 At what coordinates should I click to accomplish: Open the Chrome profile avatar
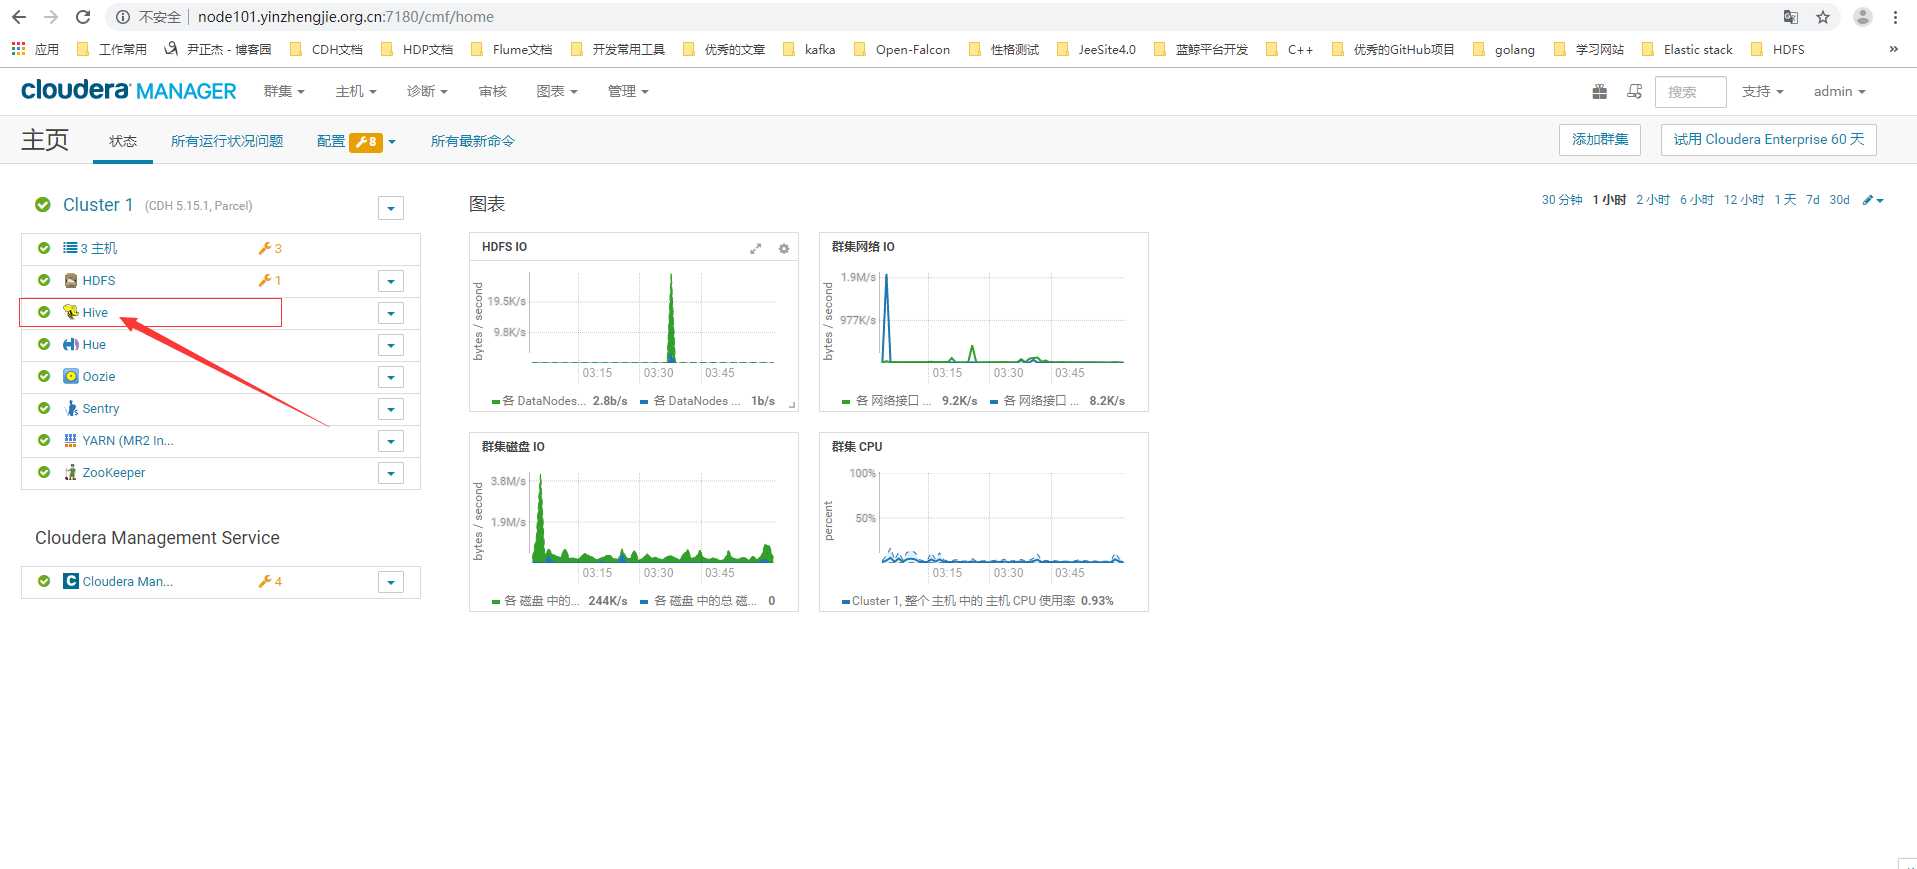click(1862, 17)
